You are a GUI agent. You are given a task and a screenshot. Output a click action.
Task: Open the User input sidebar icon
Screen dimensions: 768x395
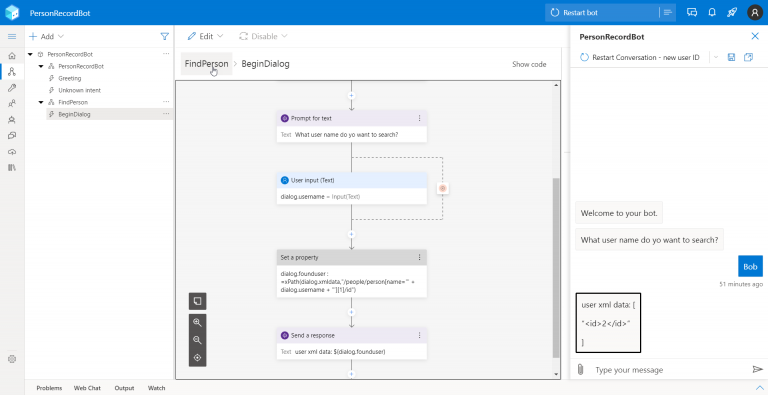click(x=12, y=103)
